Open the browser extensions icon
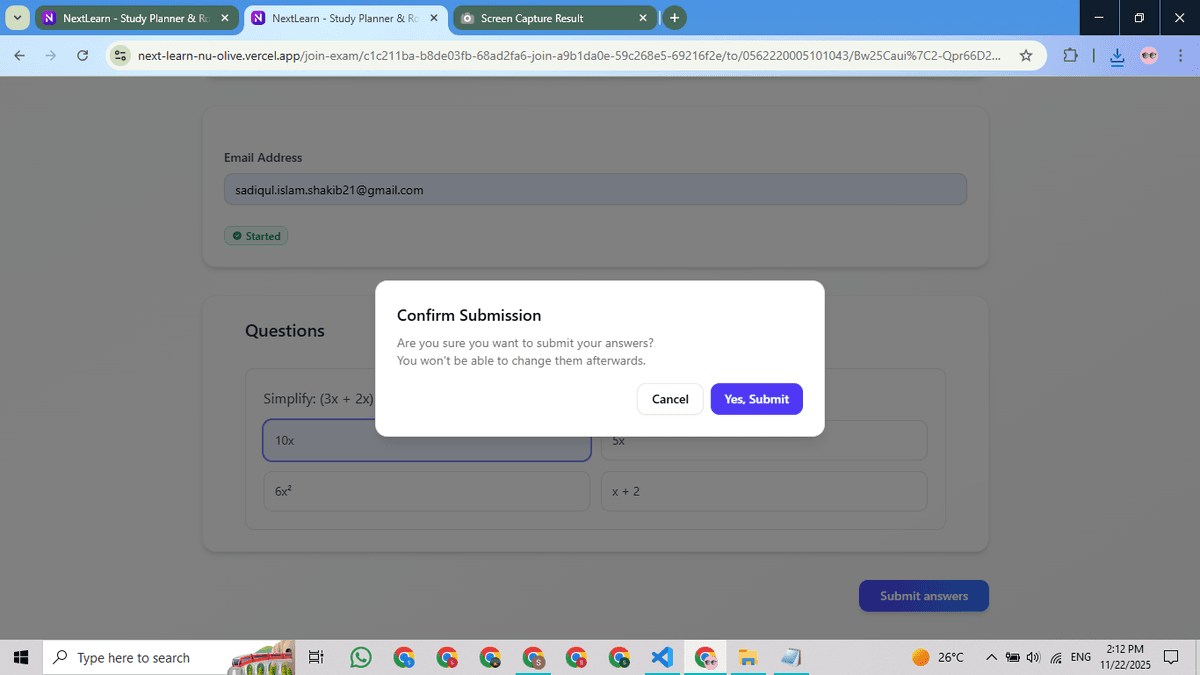Screen dimensions: 1200x675 click(1070, 56)
